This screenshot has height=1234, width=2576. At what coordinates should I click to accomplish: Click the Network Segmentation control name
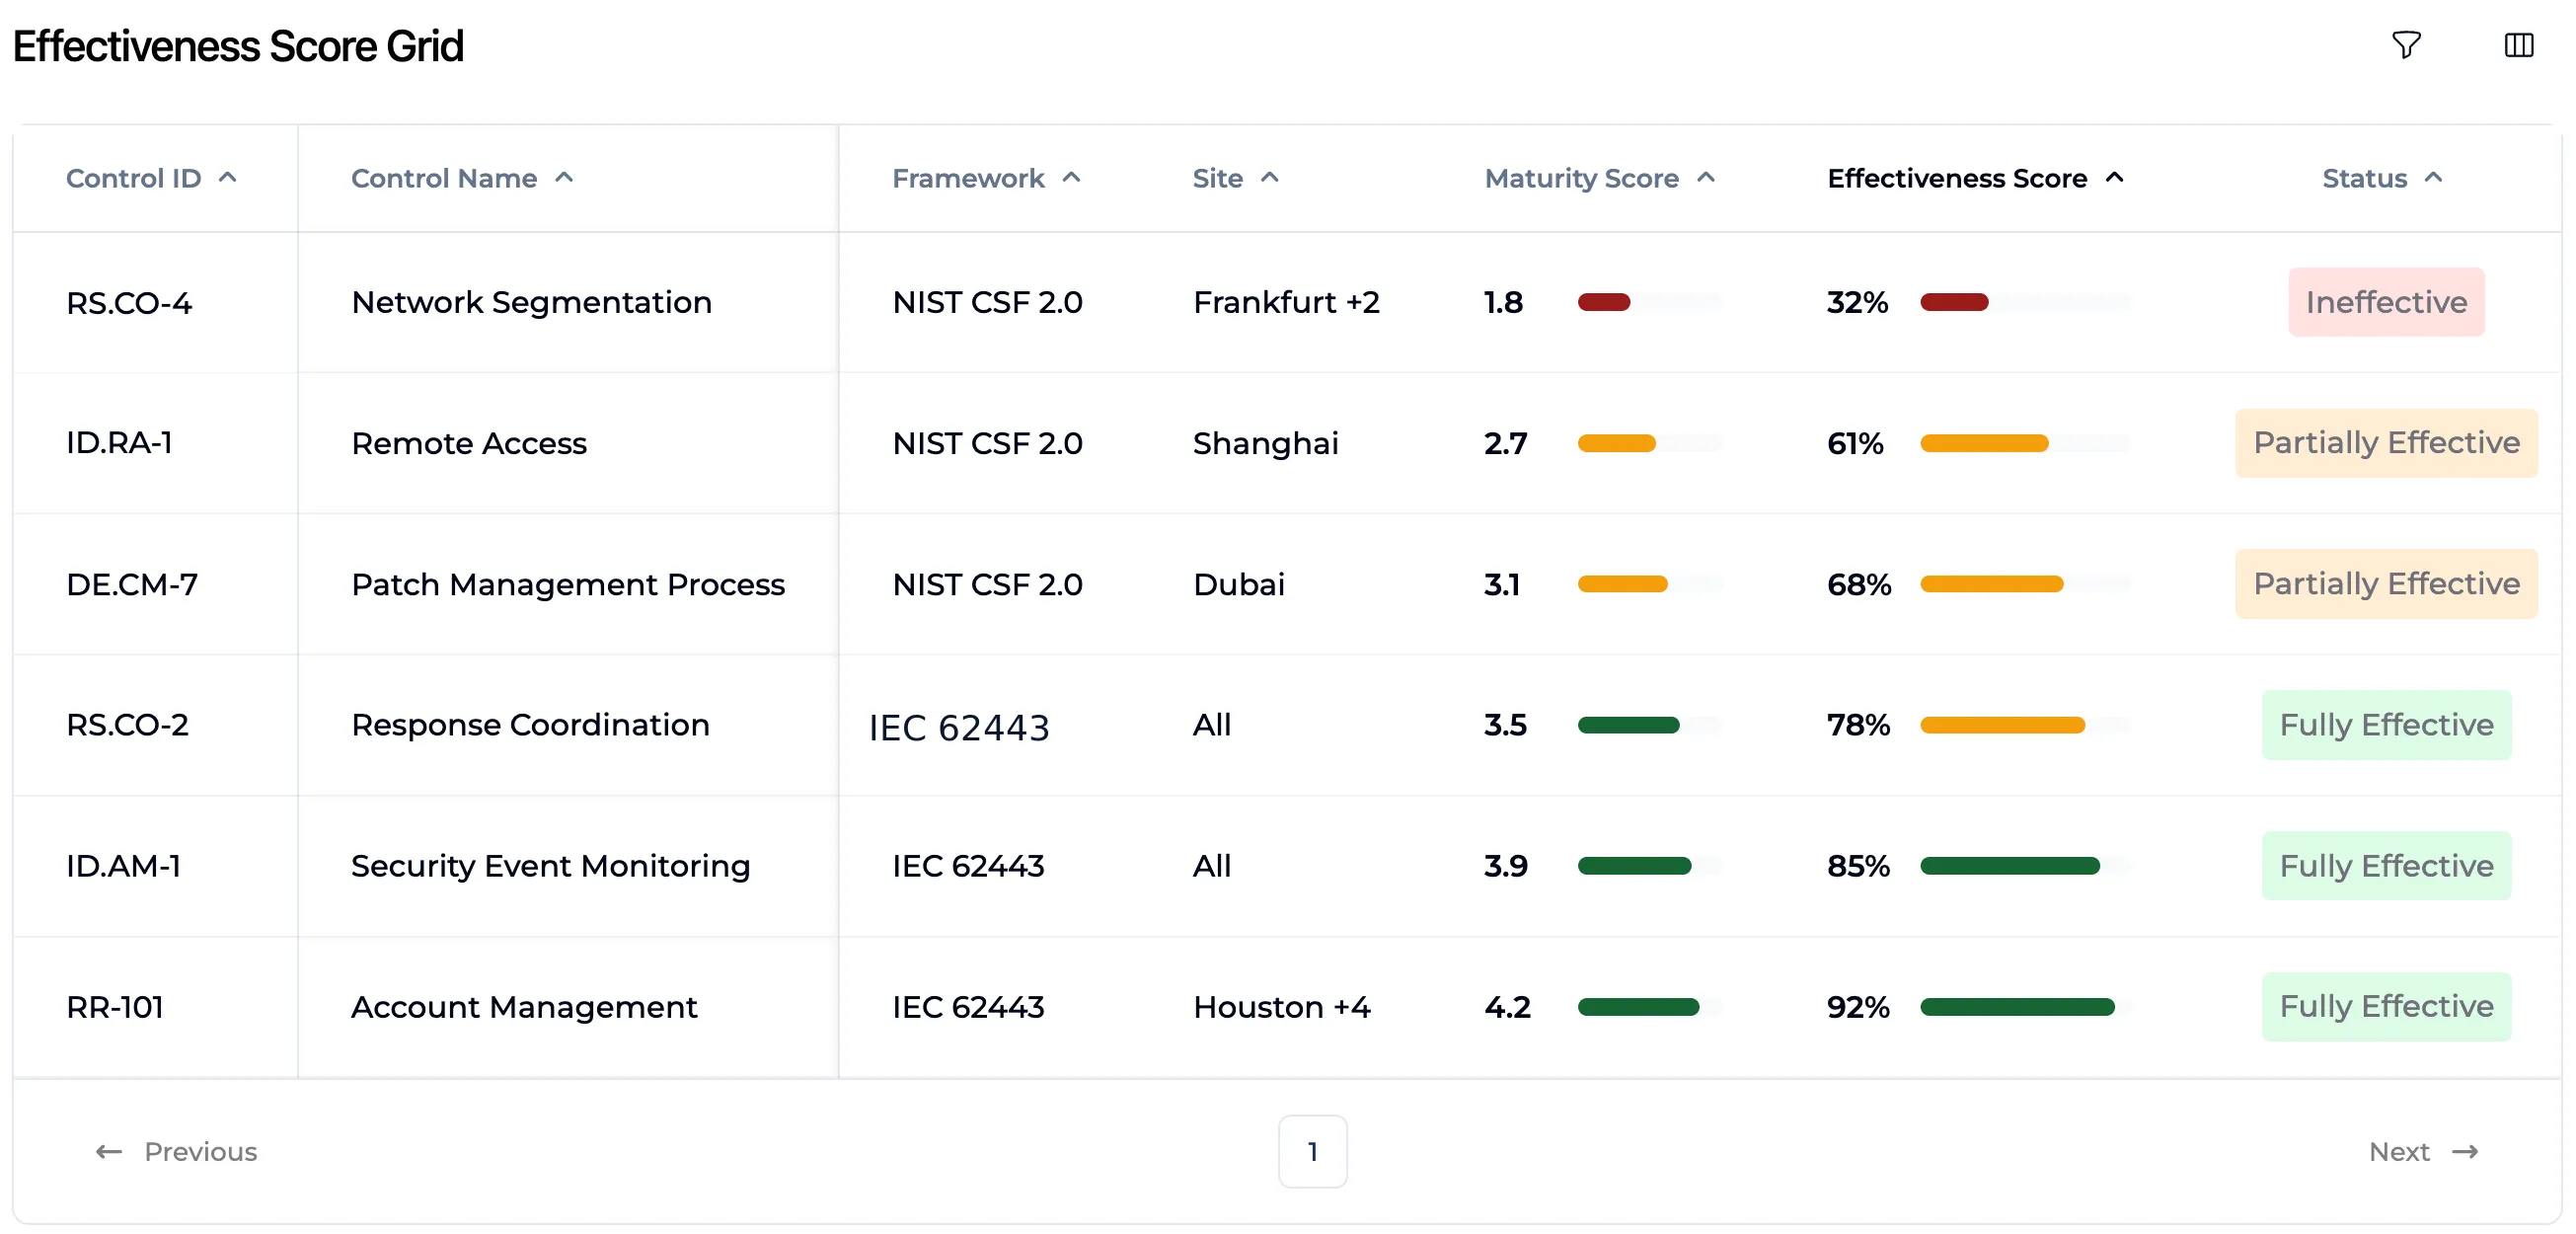pyautogui.click(x=531, y=301)
